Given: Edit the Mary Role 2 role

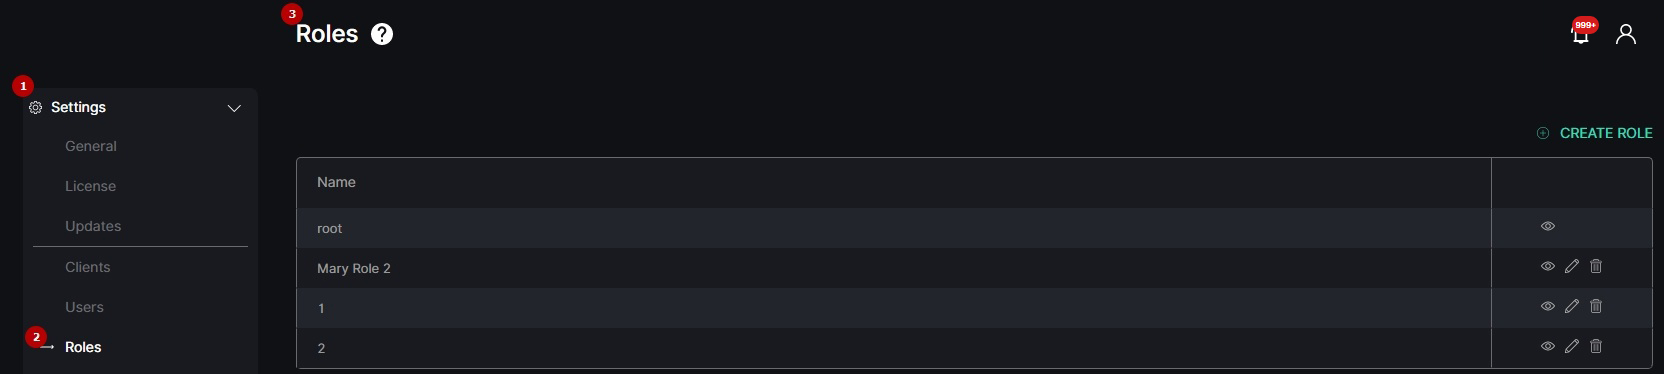Looking at the screenshot, I should 1572,266.
